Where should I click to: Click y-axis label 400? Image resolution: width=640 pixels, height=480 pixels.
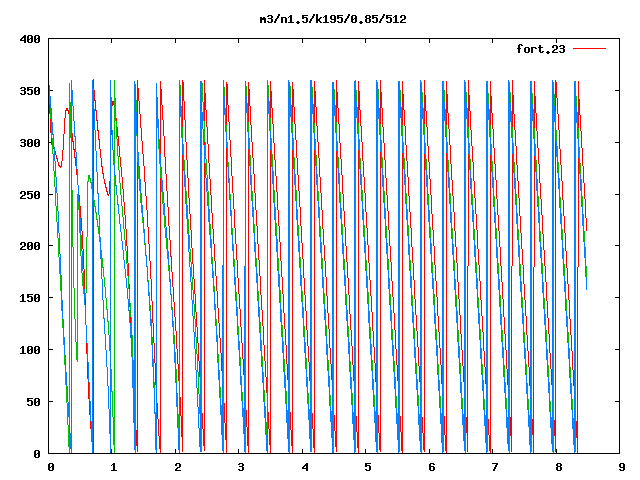pos(30,39)
